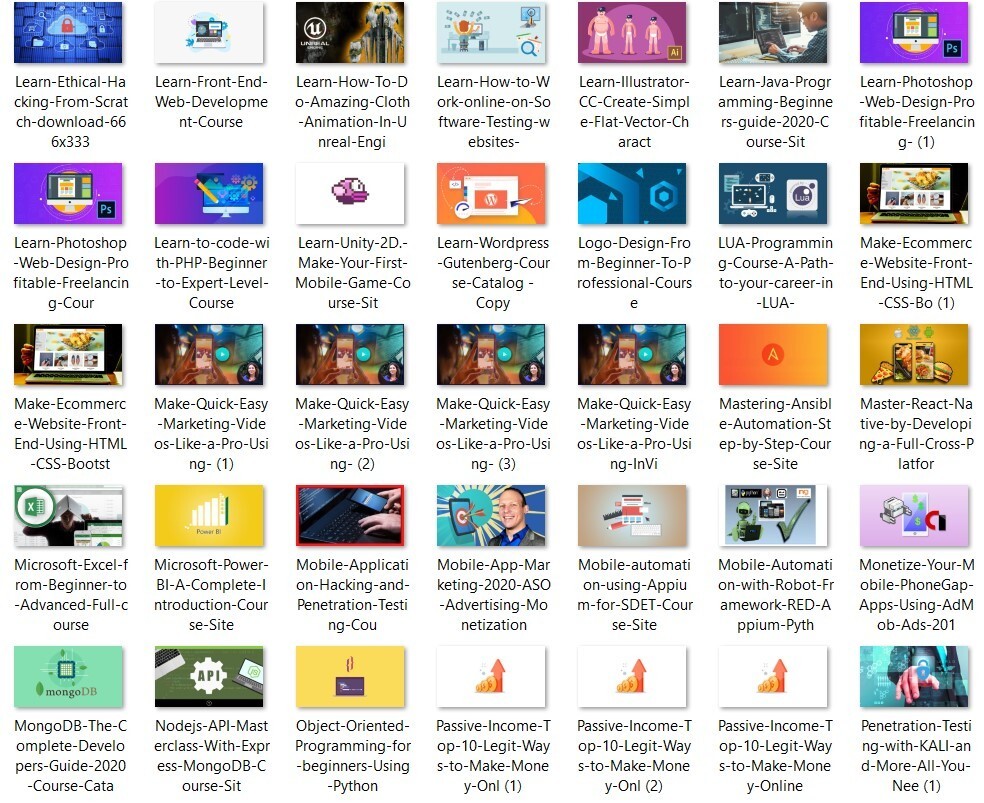
Task: Click filename 'Learn-Front-End-Web-Development-Course'
Action: pyautogui.click(x=211, y=102)
